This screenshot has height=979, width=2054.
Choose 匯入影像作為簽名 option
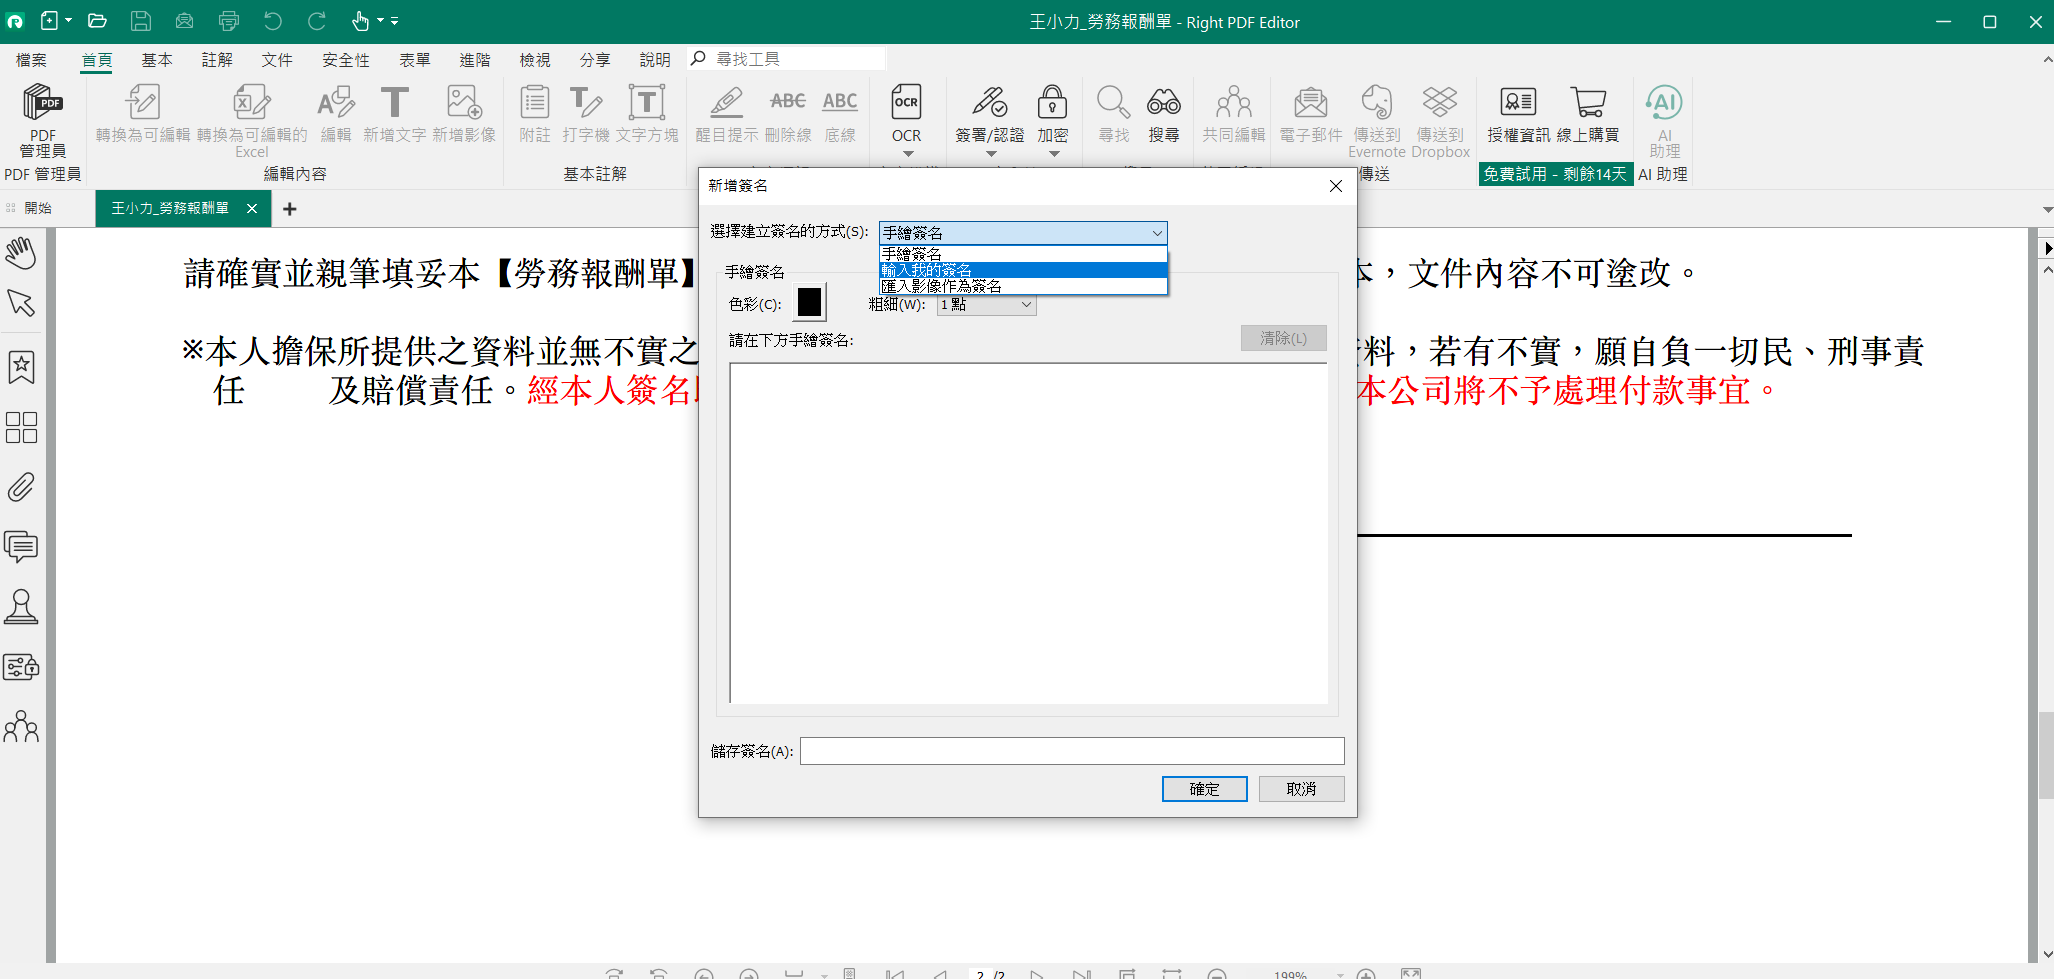1022,286
